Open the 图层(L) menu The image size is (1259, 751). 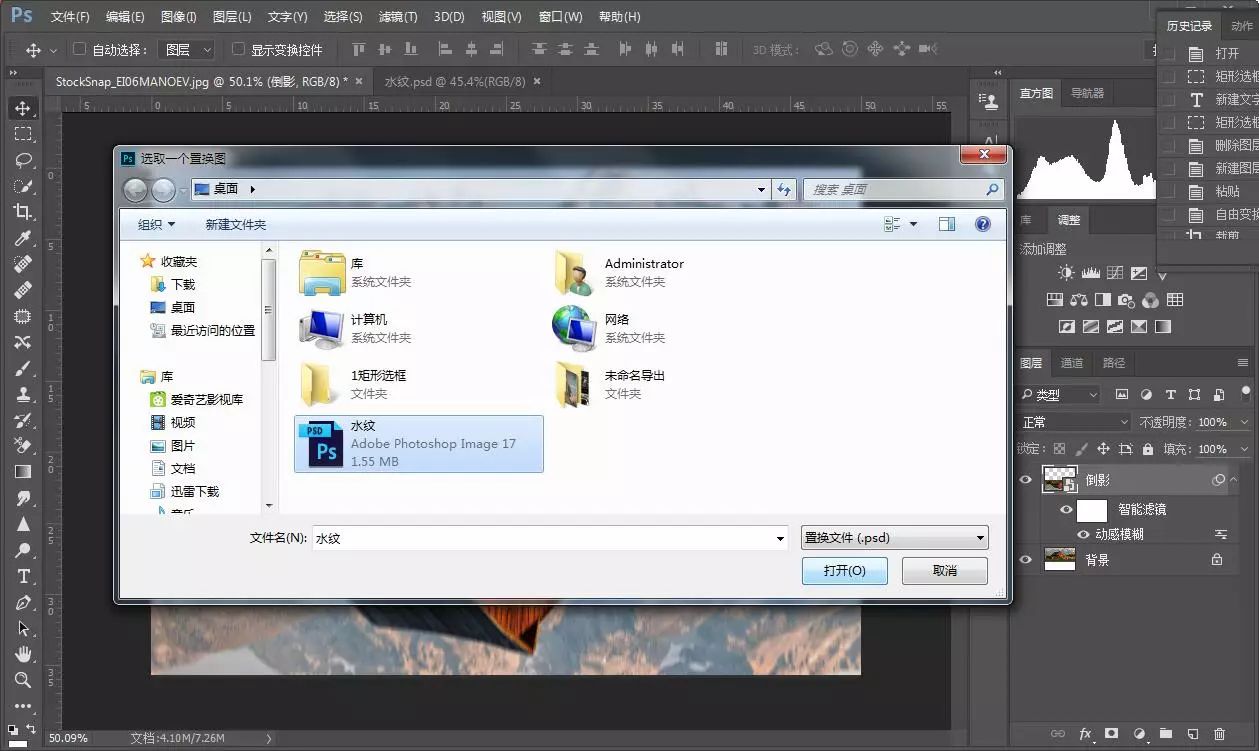(x=232, y=17)
